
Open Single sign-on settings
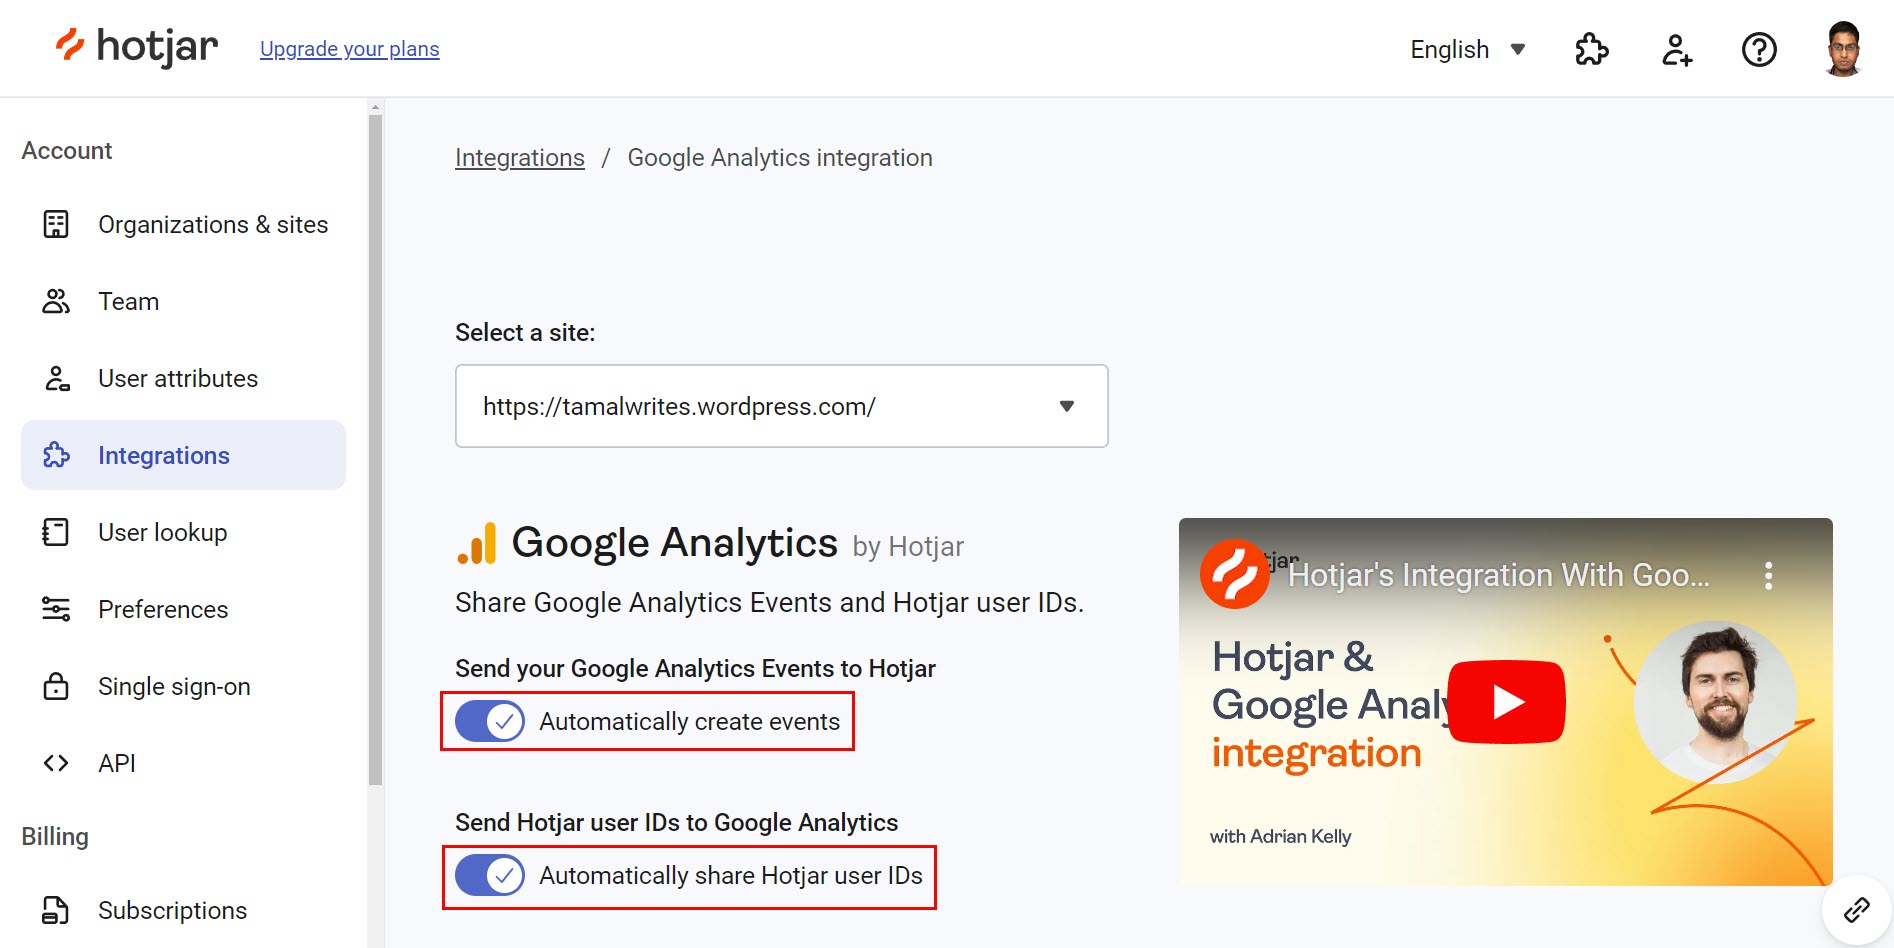pos(184,686)
